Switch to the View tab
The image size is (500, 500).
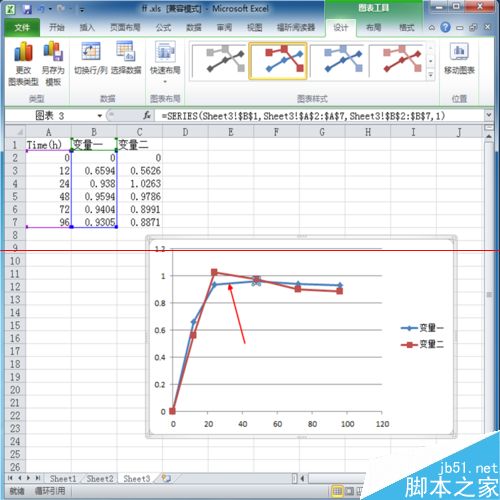point(254,27)
